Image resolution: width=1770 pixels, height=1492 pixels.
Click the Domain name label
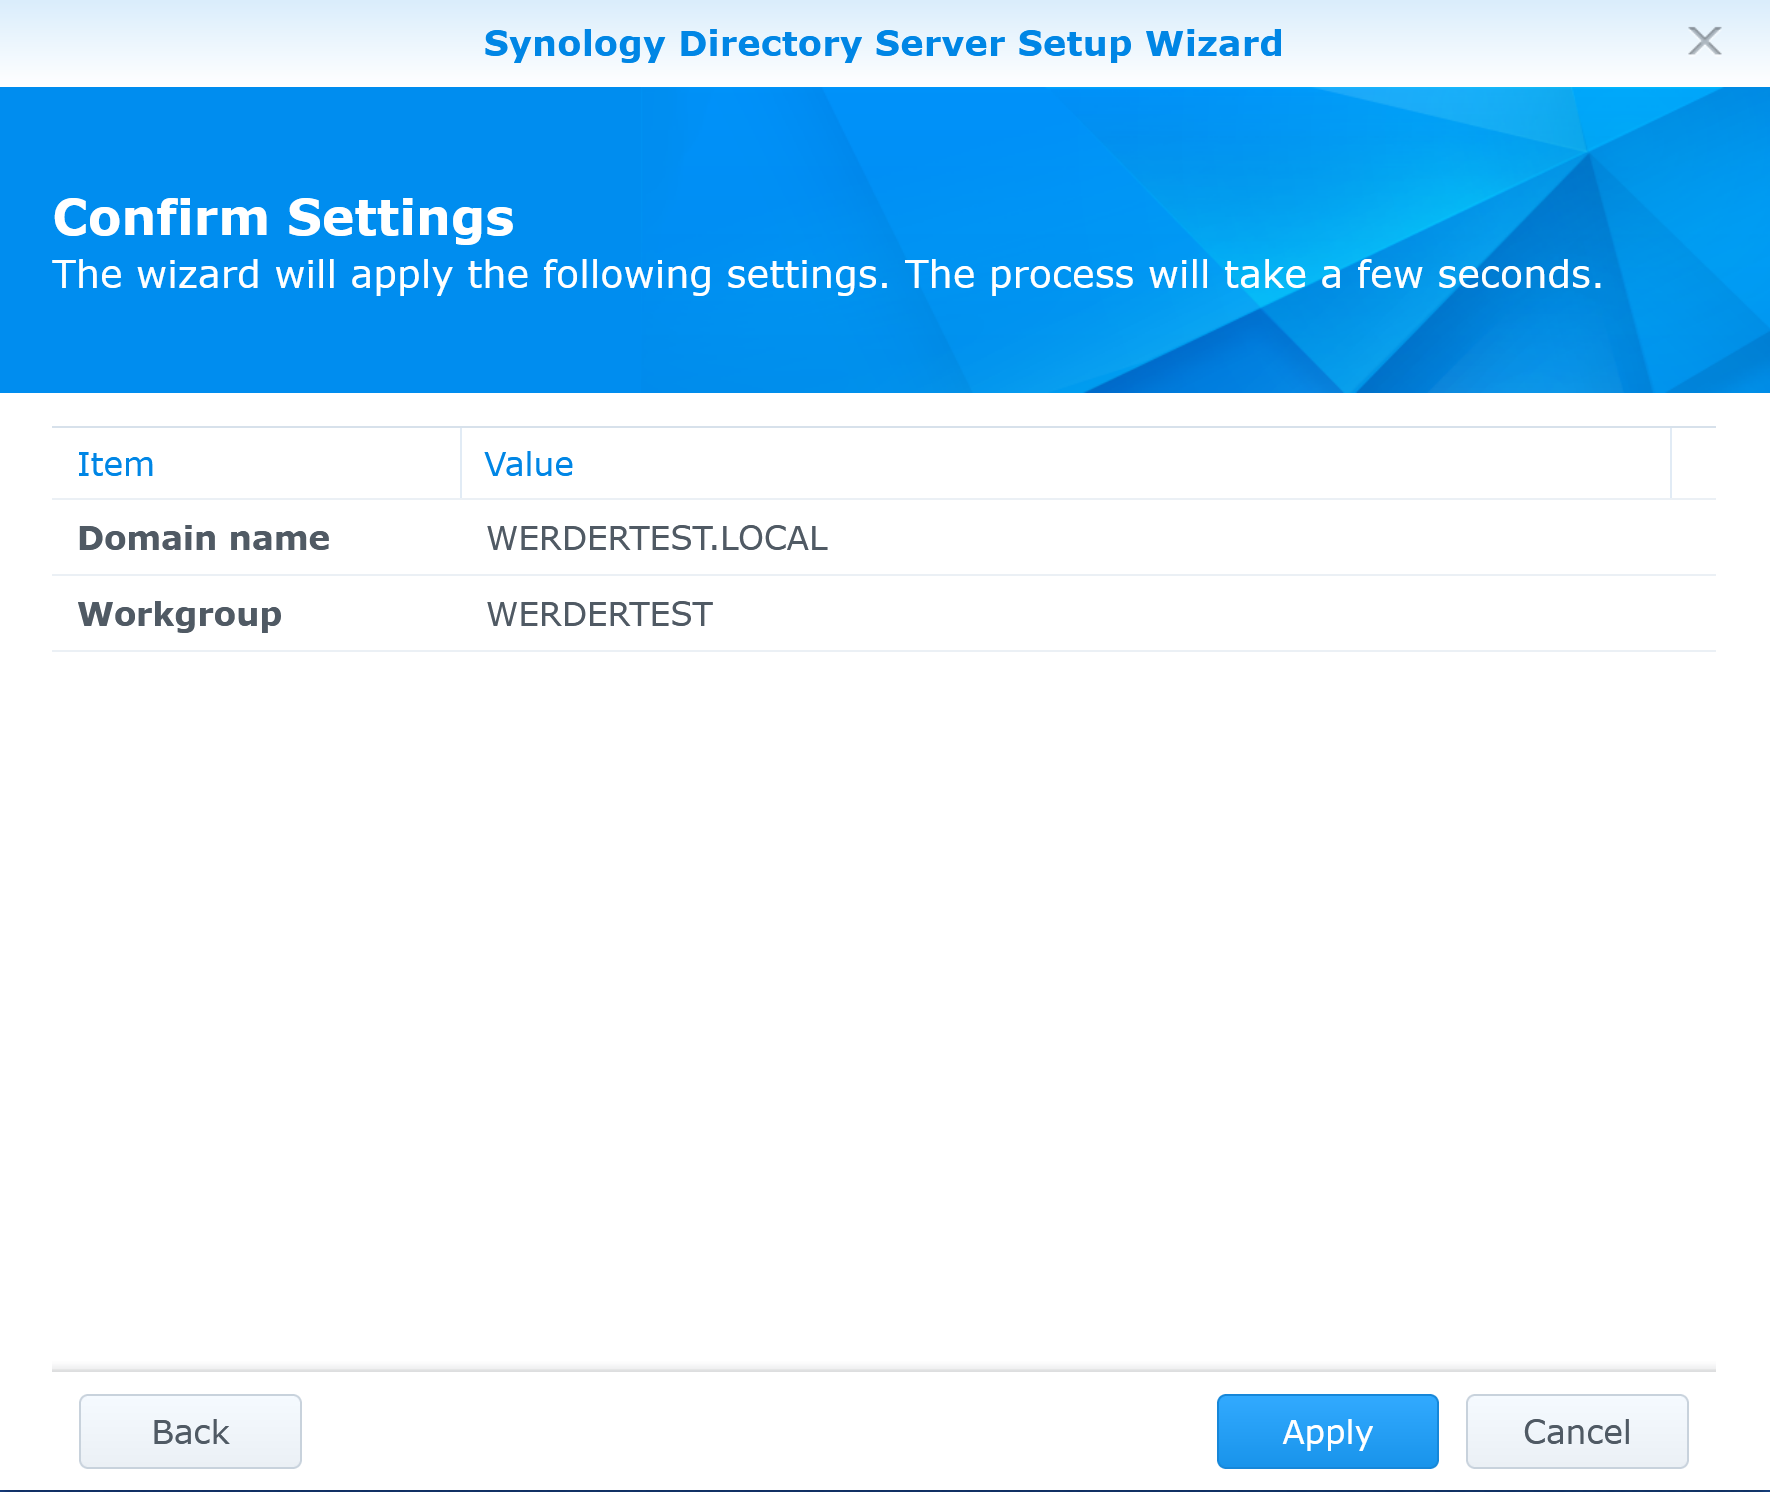(203, 537)
